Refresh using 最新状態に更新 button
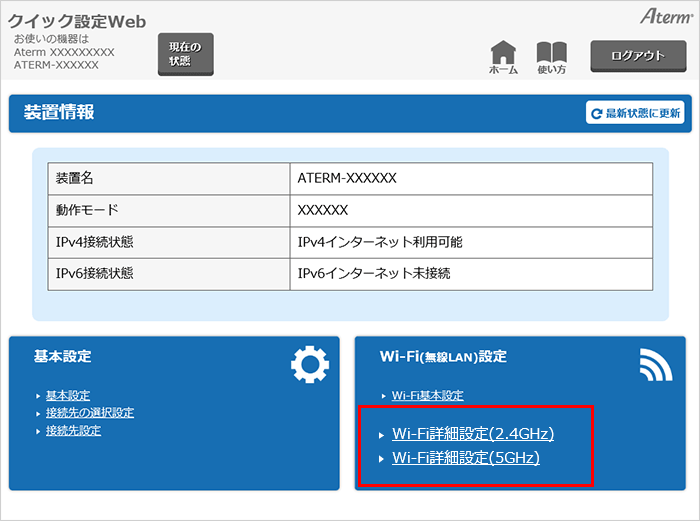The image size is (700, 521). [635, 114]
